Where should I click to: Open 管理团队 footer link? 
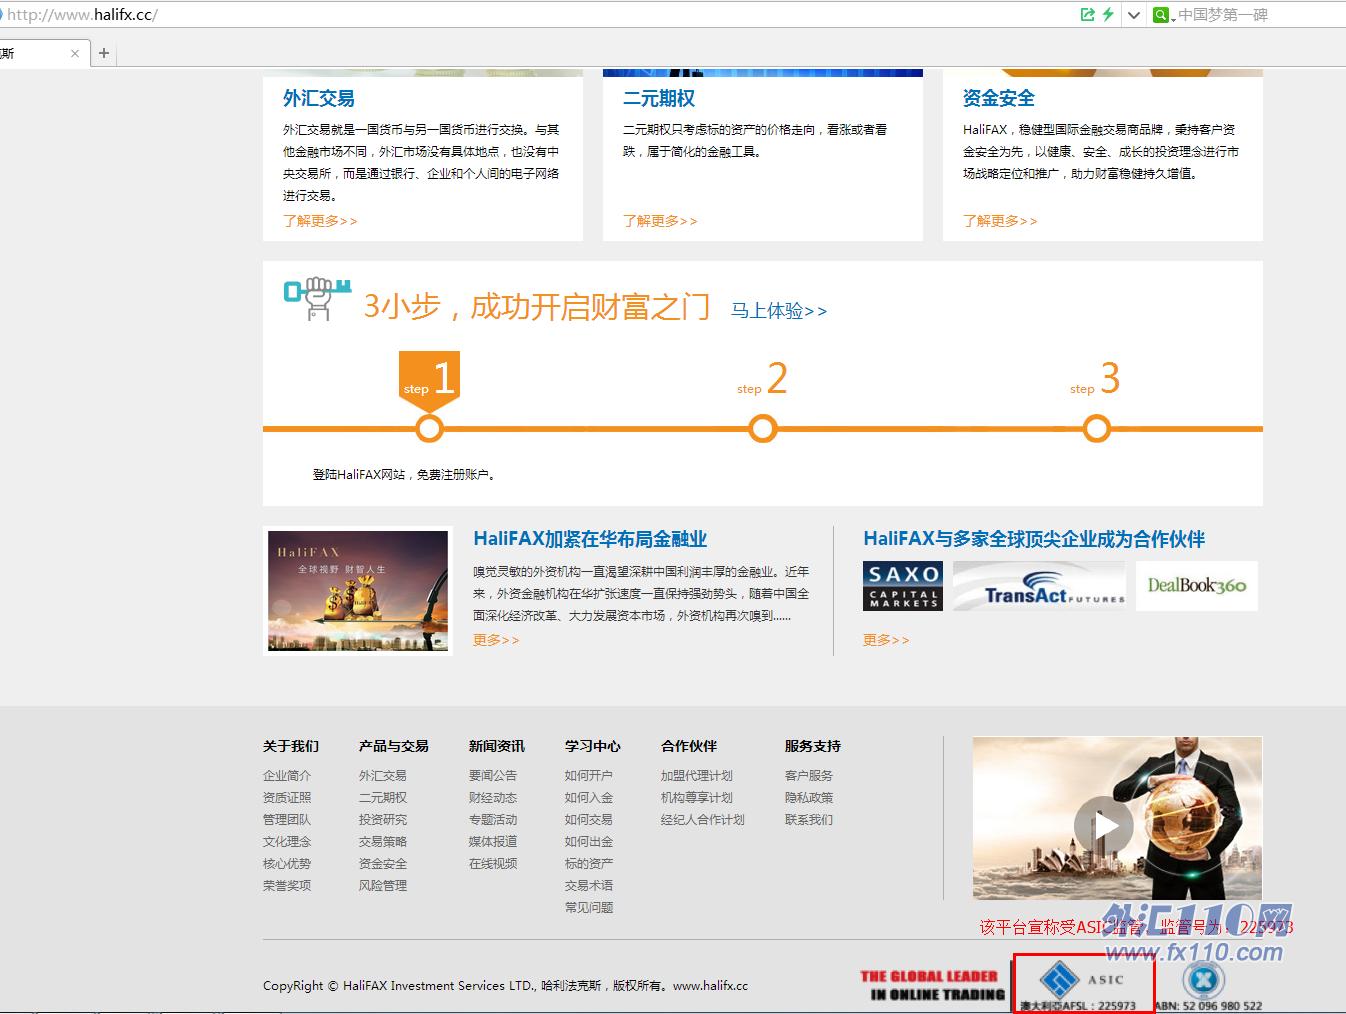pos(287,820)
